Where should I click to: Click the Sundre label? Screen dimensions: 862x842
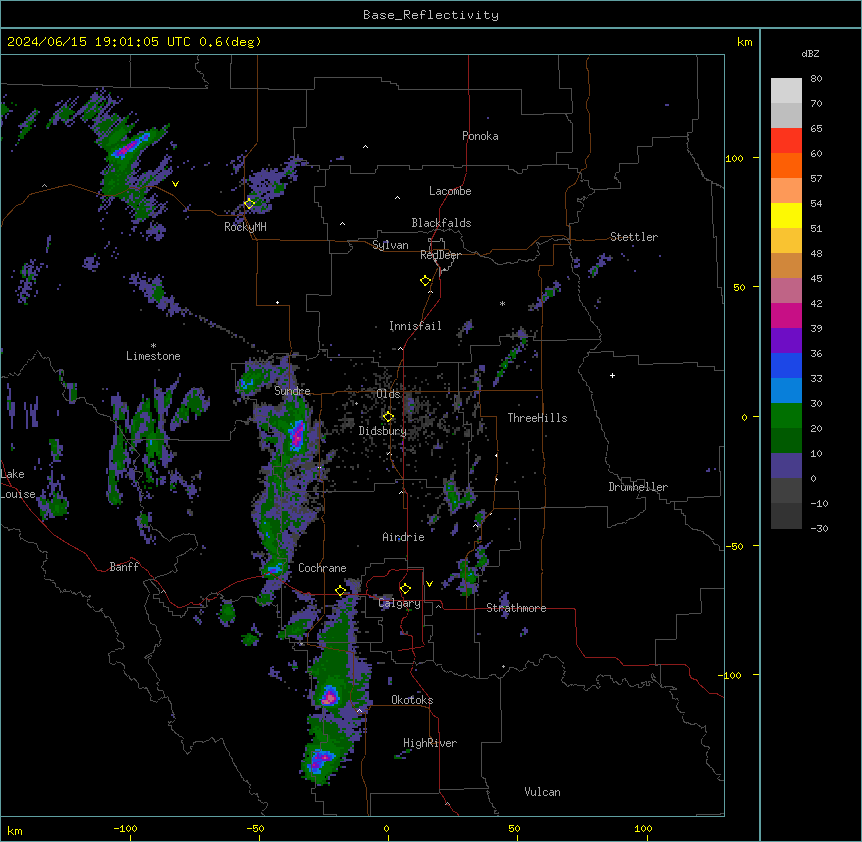pyautogui.click(x=292, y=391)
